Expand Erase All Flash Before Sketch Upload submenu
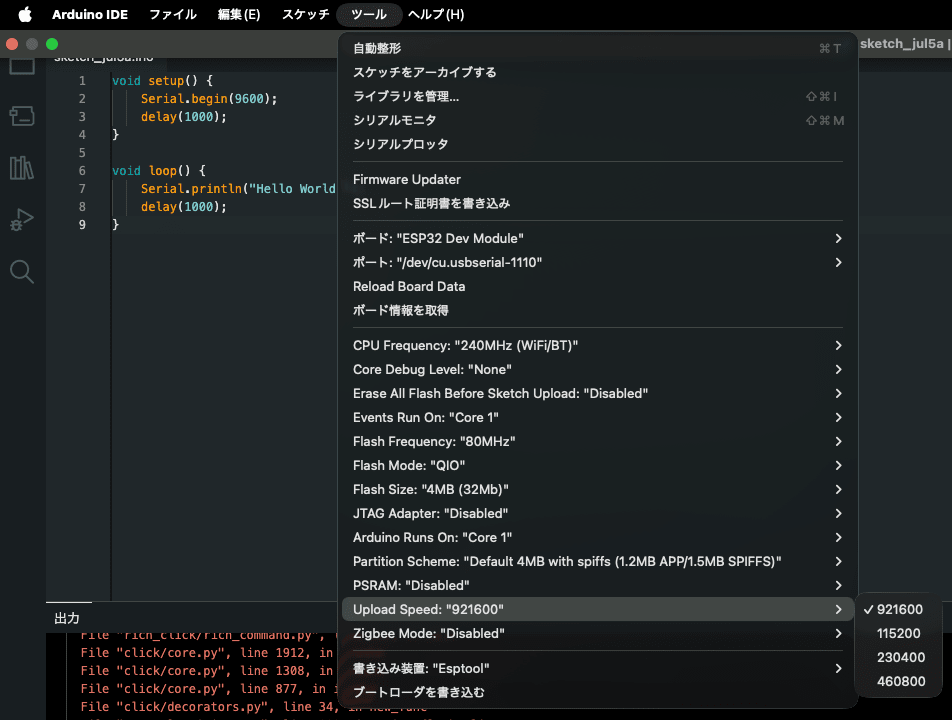This screenshot has width=952, height=720. 598,393
